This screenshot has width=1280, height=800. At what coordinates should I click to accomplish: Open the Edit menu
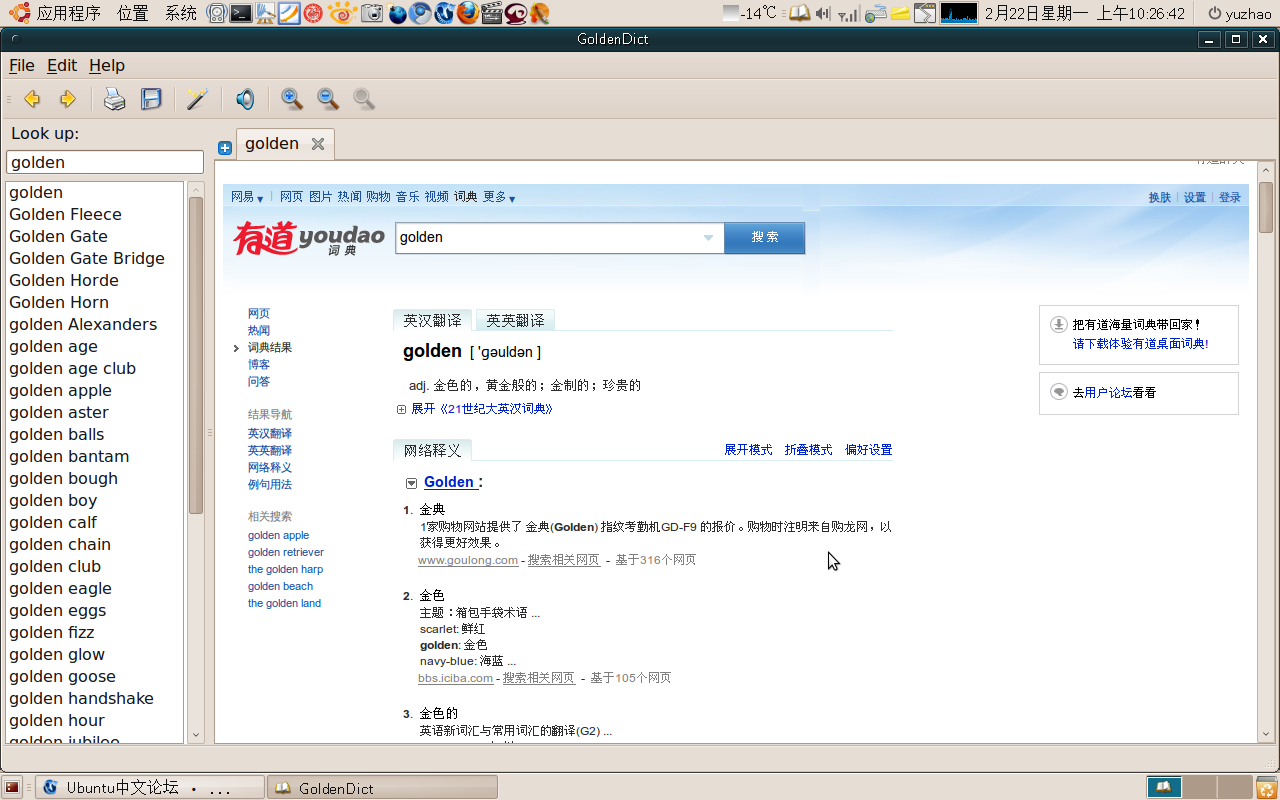(62, 65)
